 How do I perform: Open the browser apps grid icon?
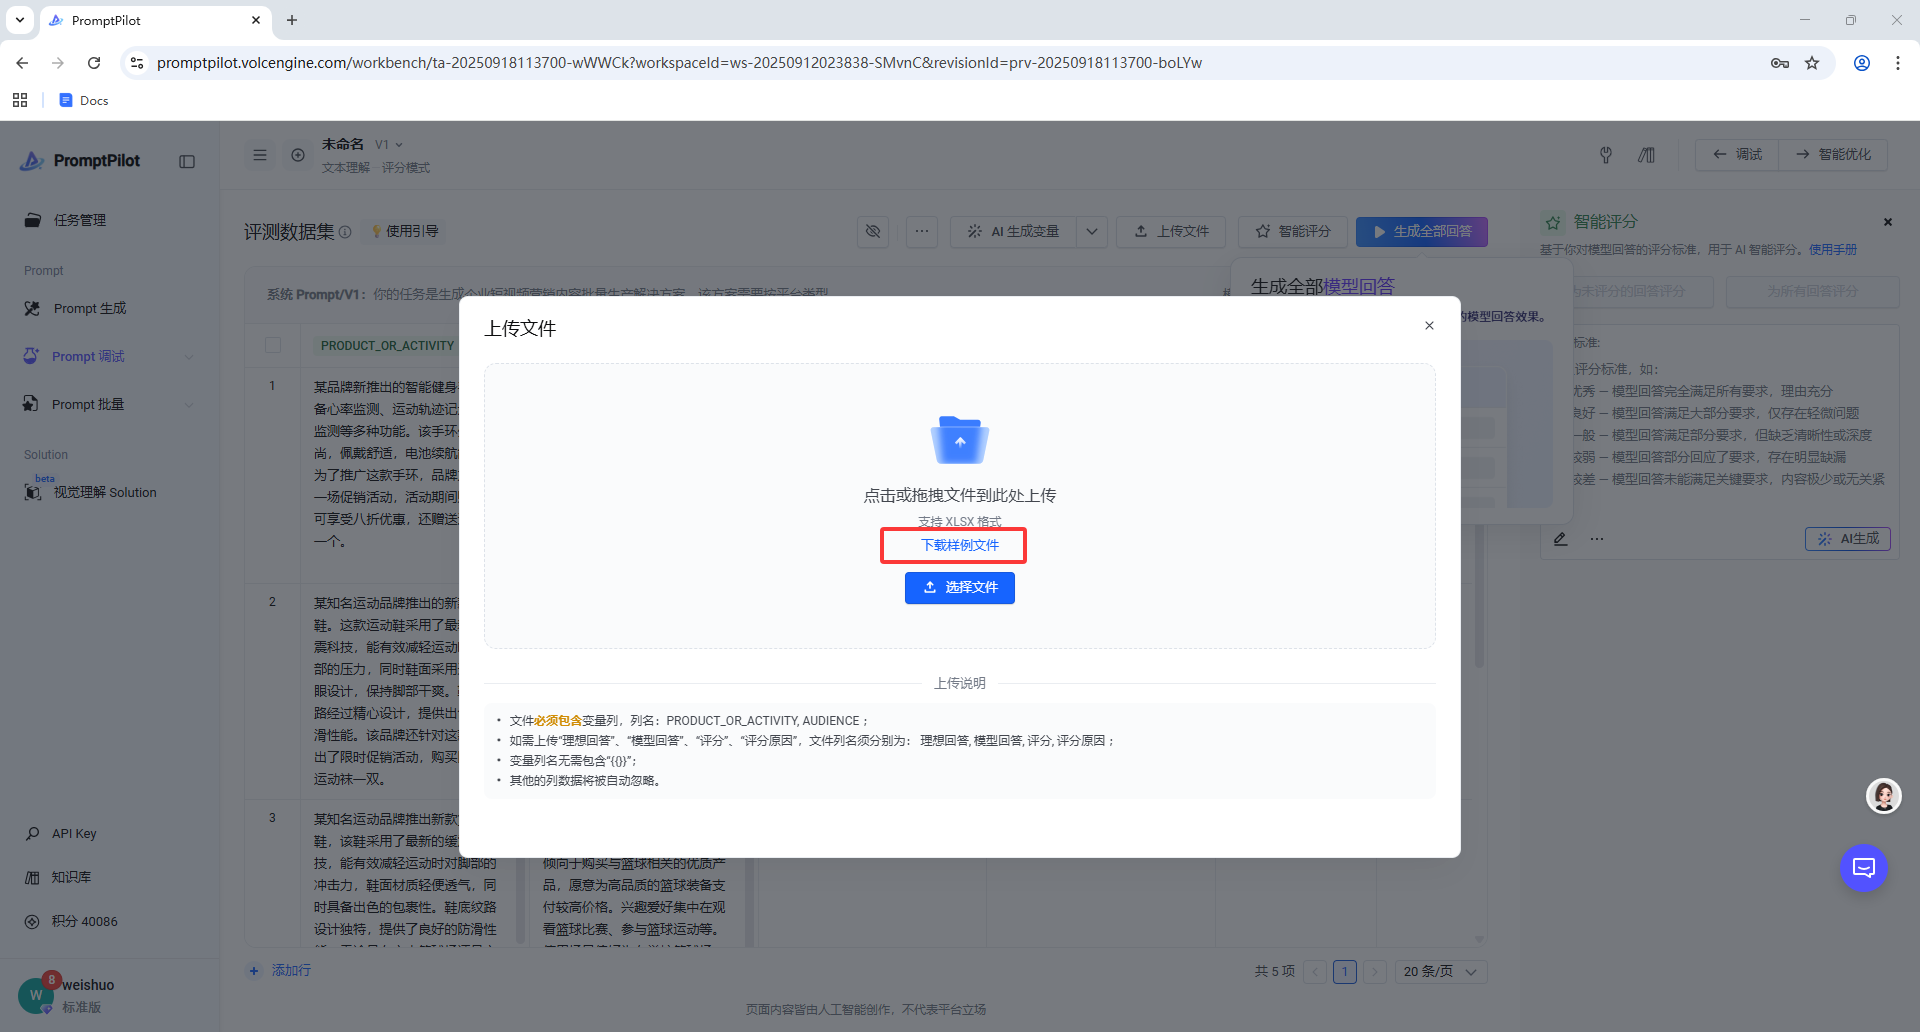point(20,100)
